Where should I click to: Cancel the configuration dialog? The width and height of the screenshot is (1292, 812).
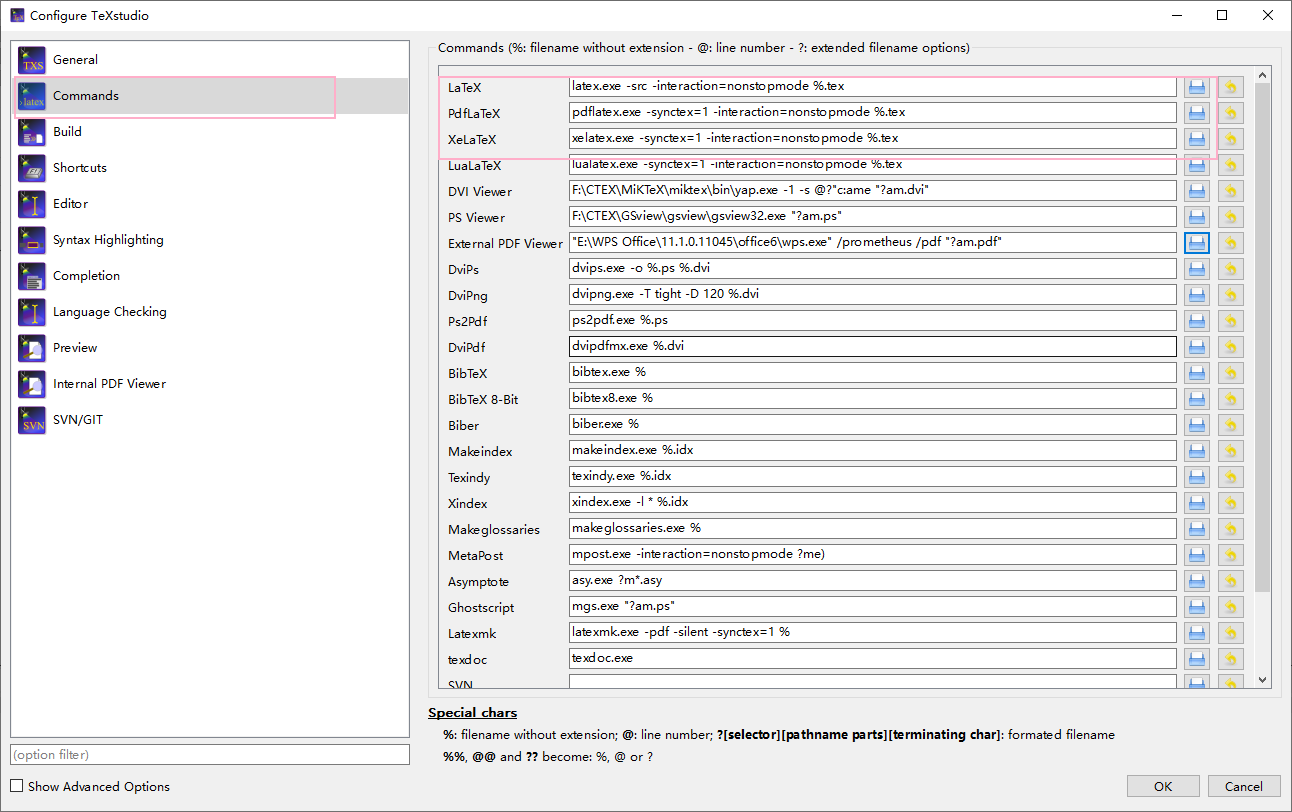click(1244, 787)
